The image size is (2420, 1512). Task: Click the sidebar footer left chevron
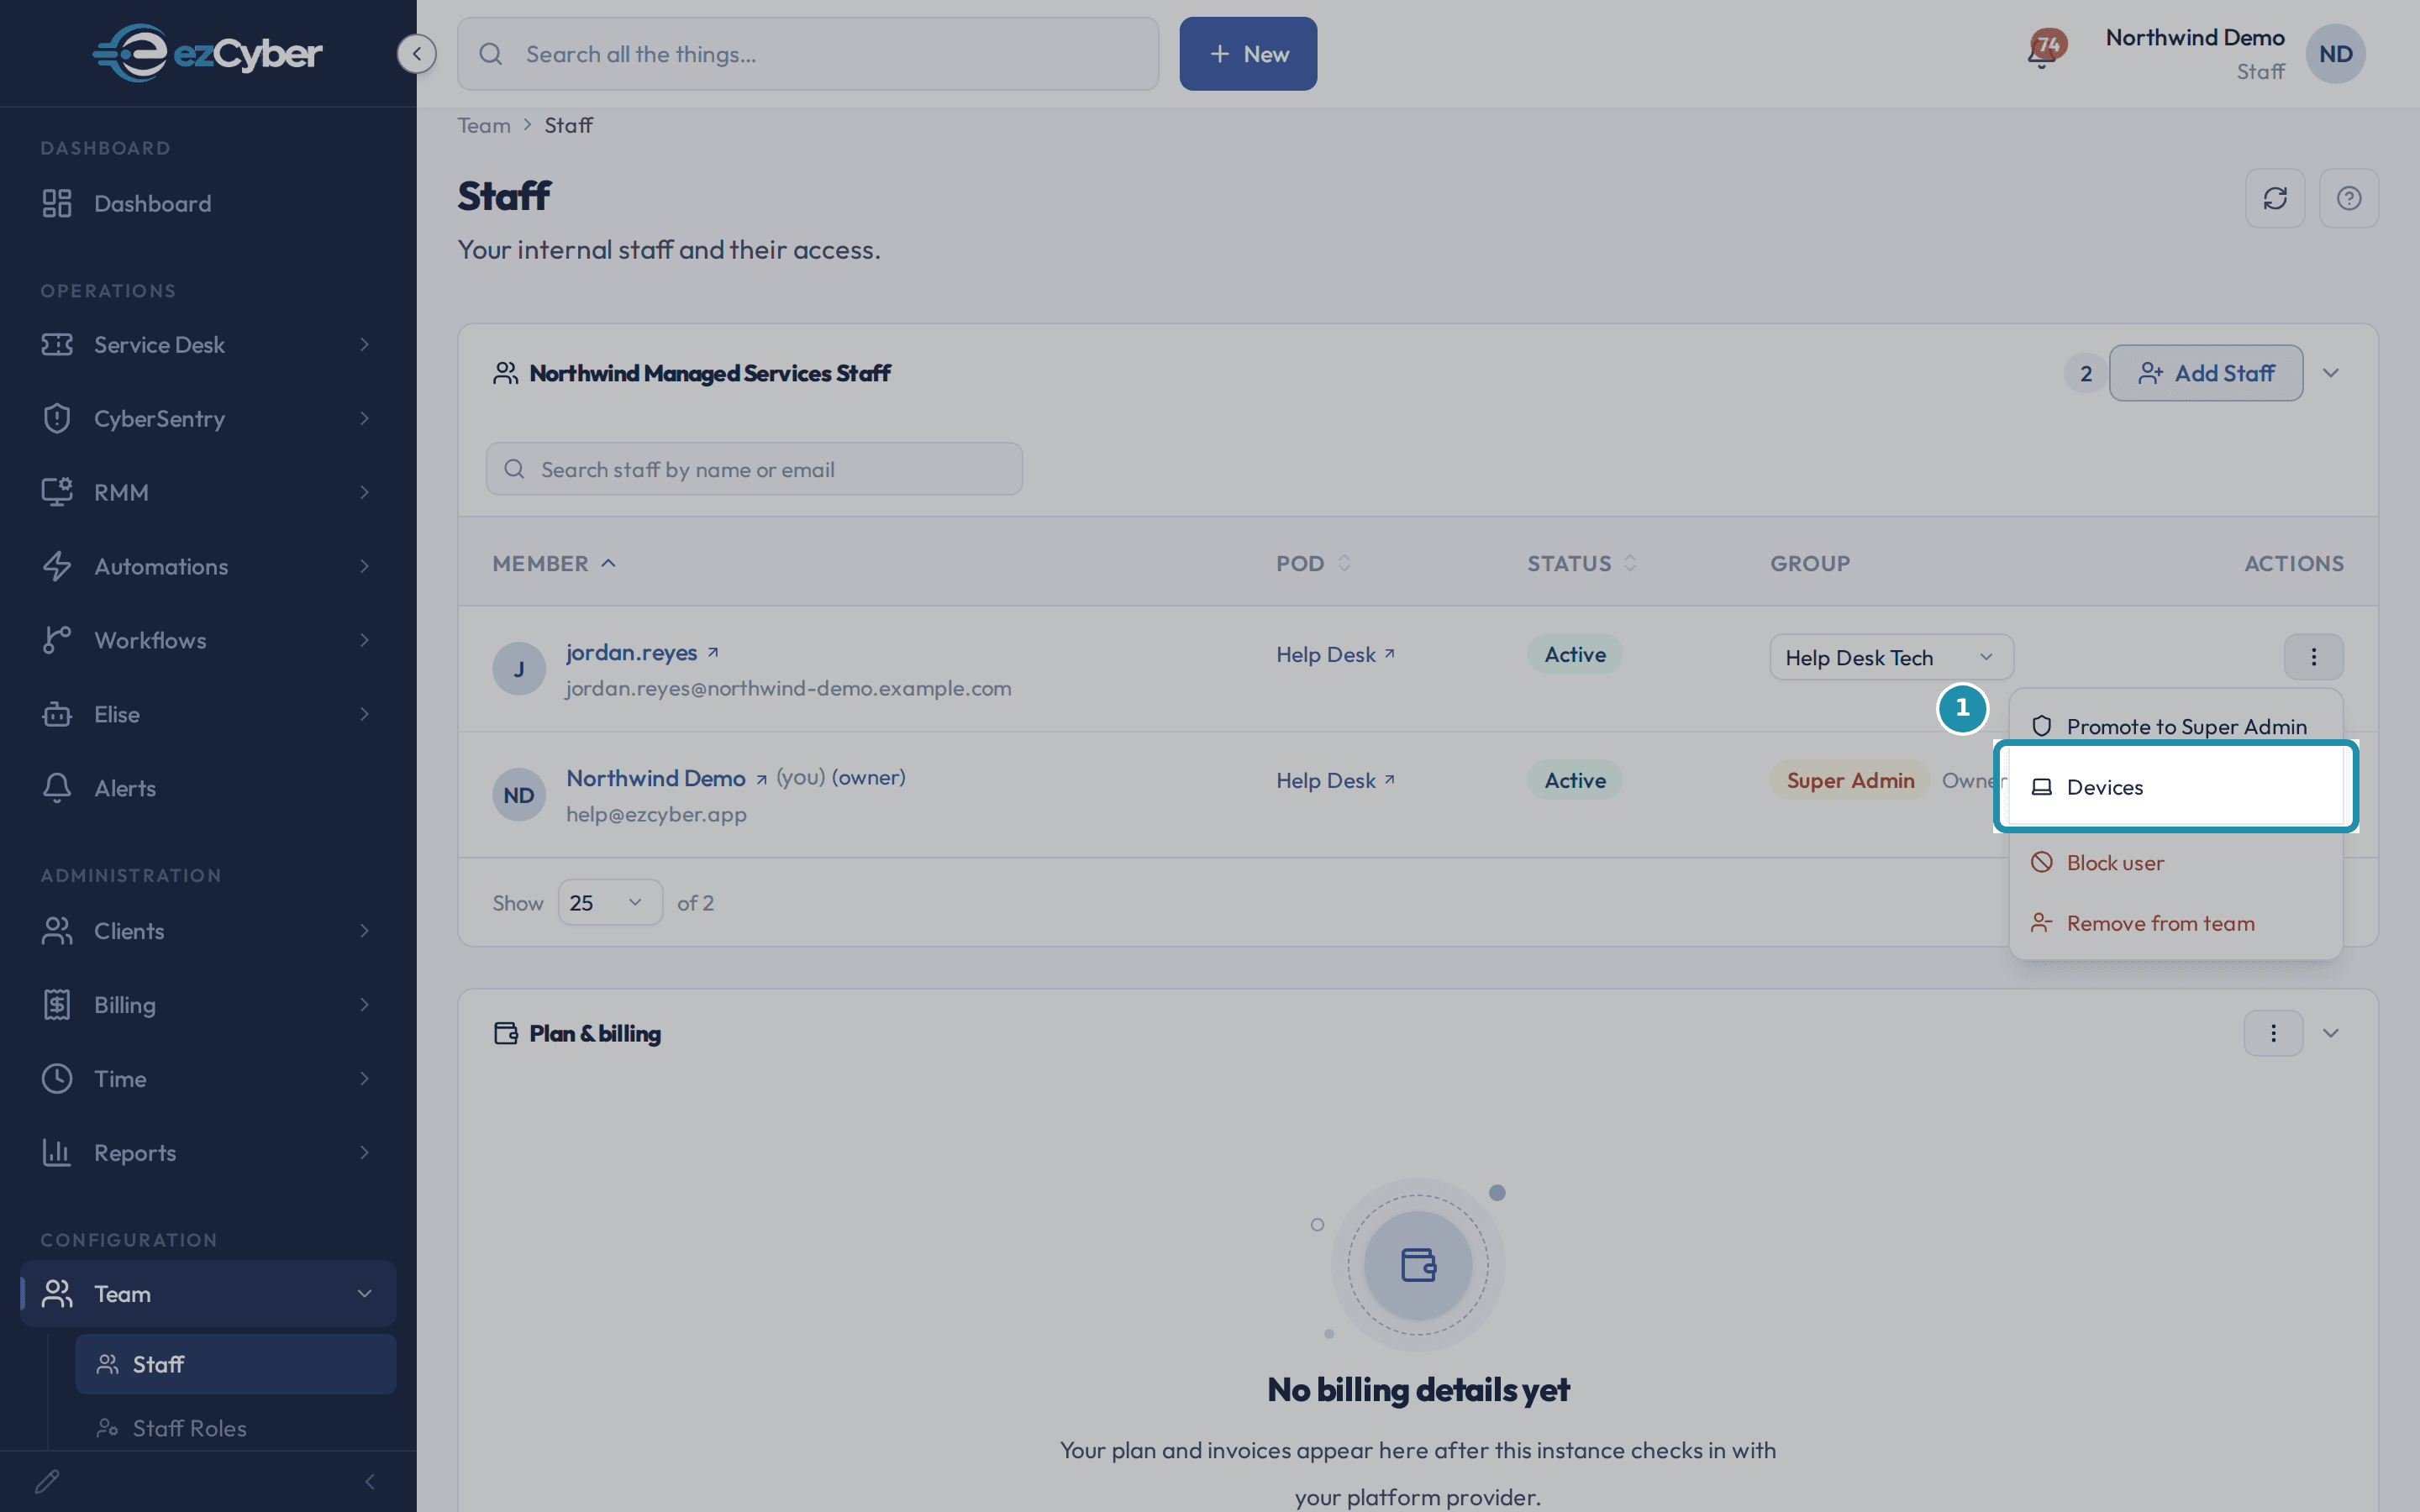pos(370,1481)
